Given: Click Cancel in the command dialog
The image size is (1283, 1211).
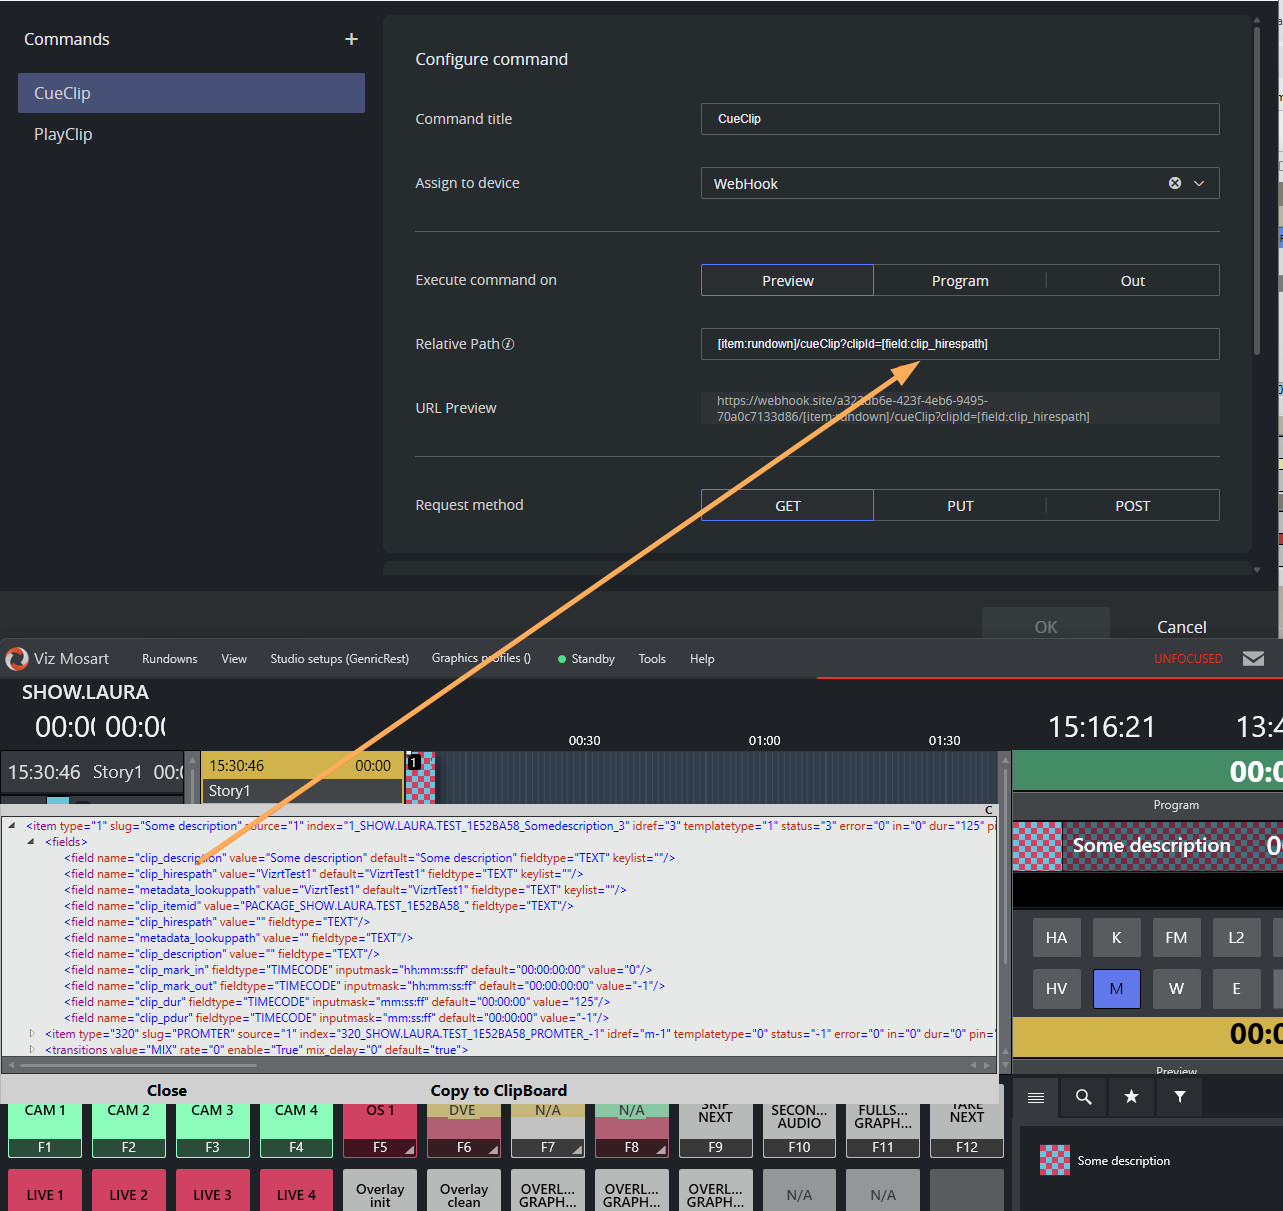Looking at the screenshot, I should tap(1181, 627).
